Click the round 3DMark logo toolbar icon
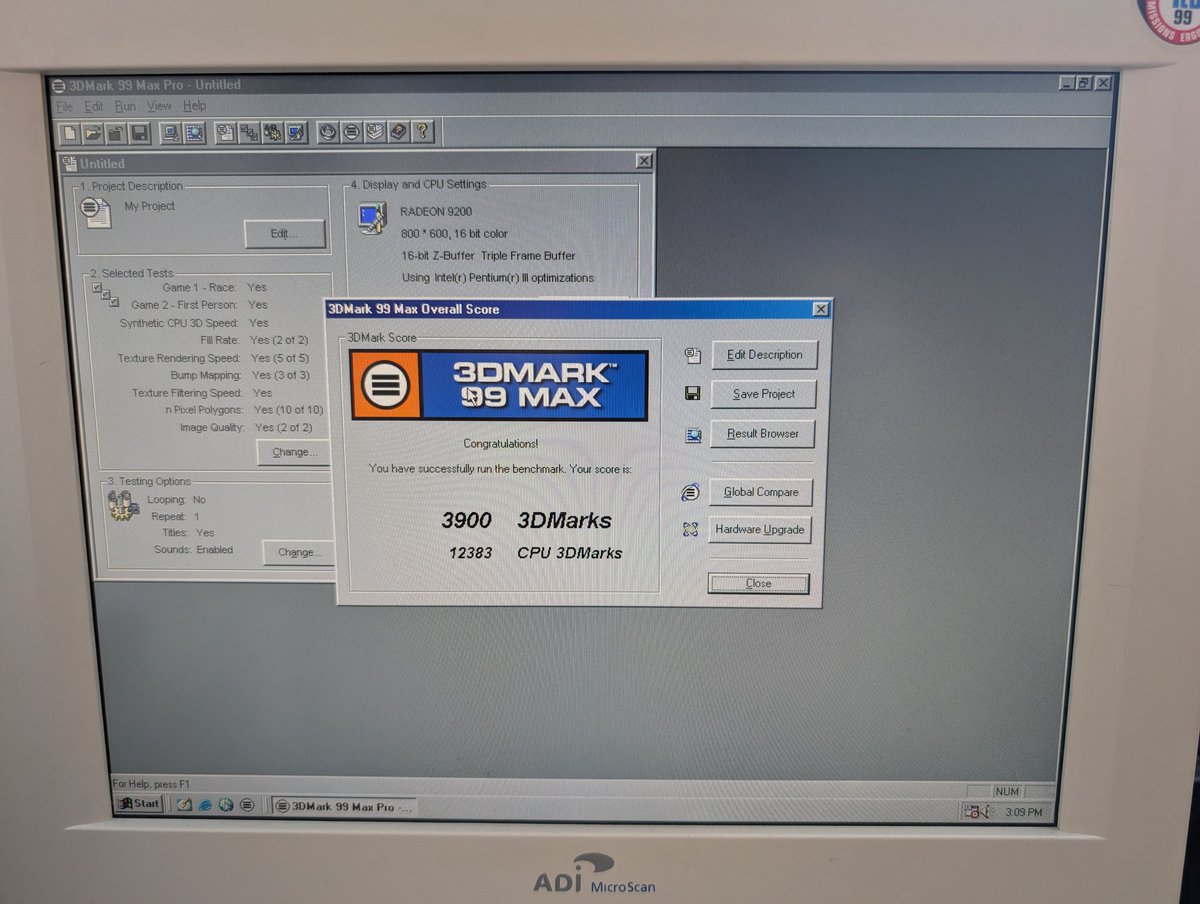This screenshot has height=904, width=1200. [351, 132]
